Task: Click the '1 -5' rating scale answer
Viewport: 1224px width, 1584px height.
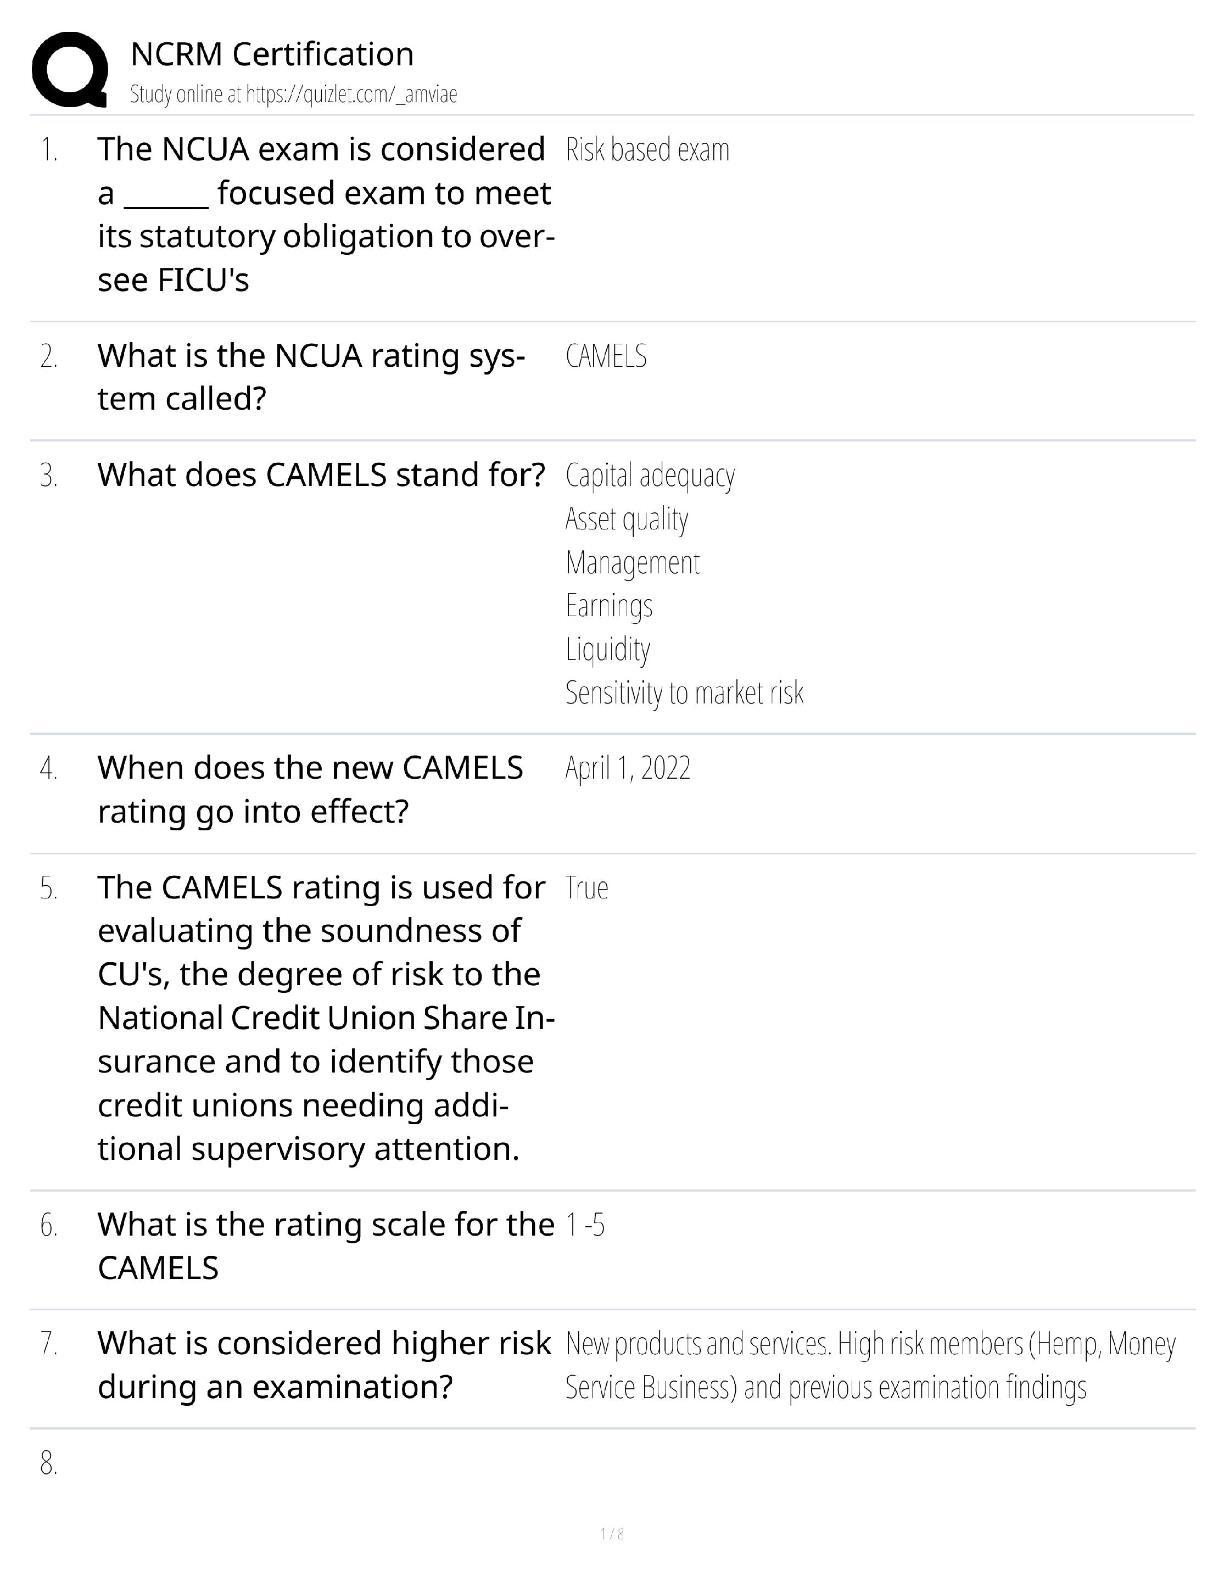Action: tap(585, 1225)
